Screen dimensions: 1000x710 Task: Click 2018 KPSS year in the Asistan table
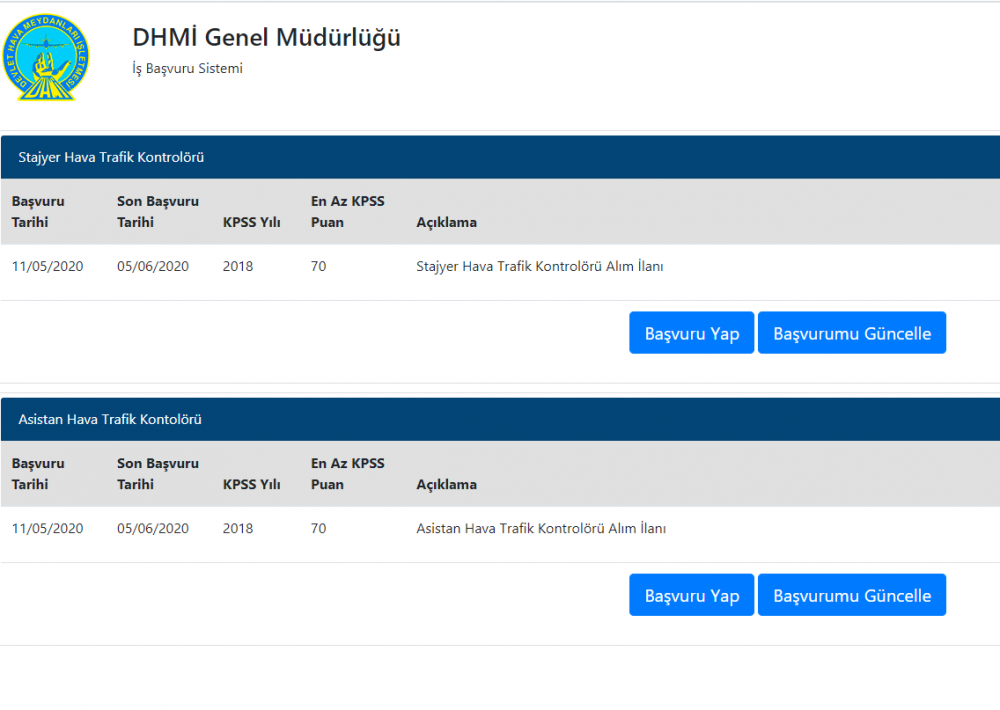coord(238,528)
